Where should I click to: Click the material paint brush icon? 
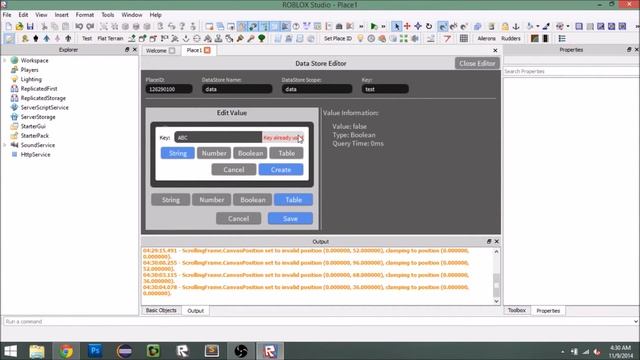[x=546, y=27]
